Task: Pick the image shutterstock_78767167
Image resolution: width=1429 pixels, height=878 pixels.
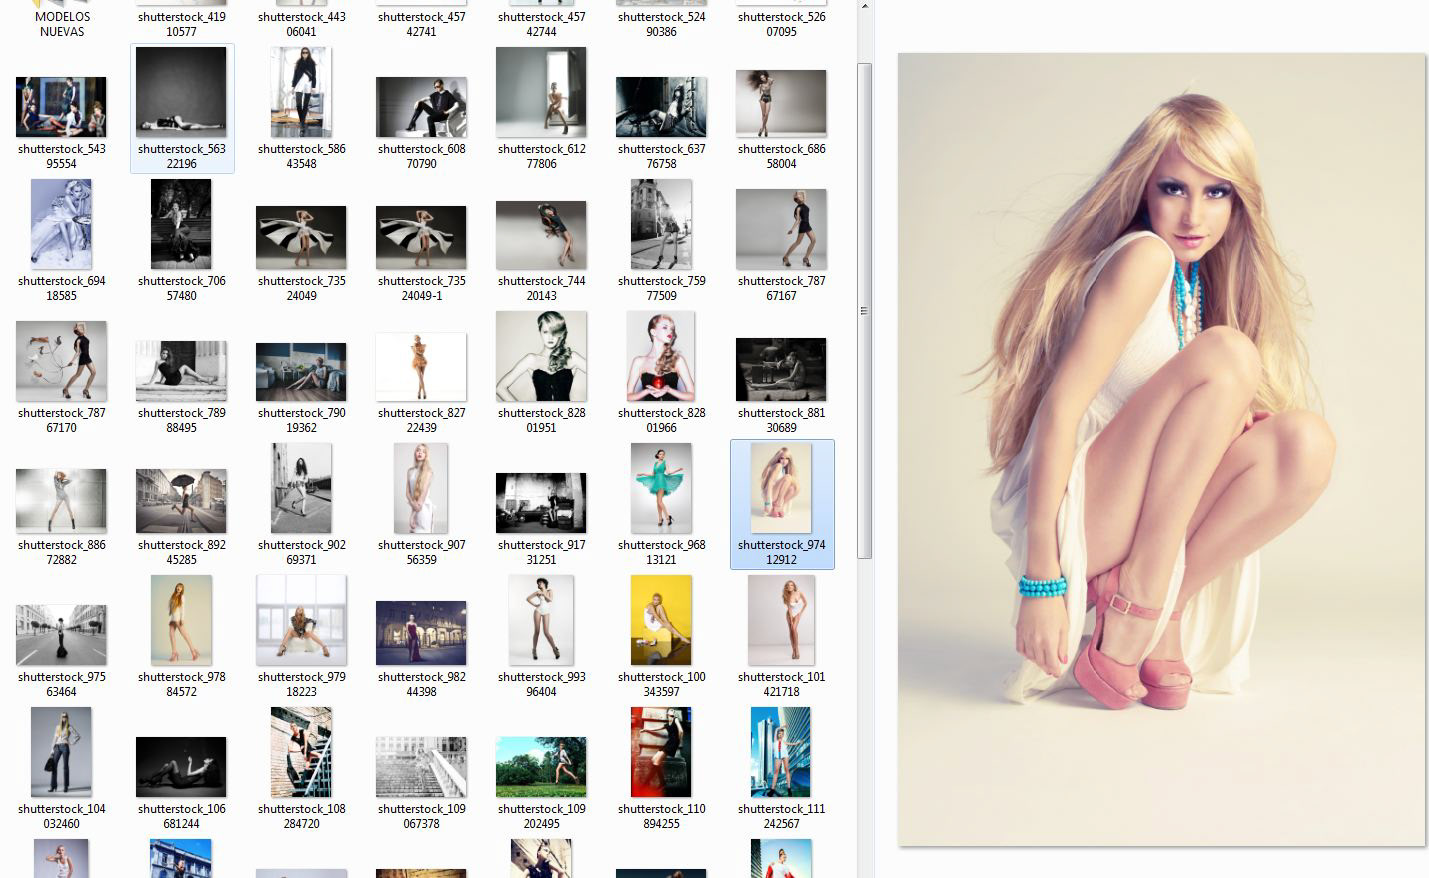Action: click(x=781, y=229)
